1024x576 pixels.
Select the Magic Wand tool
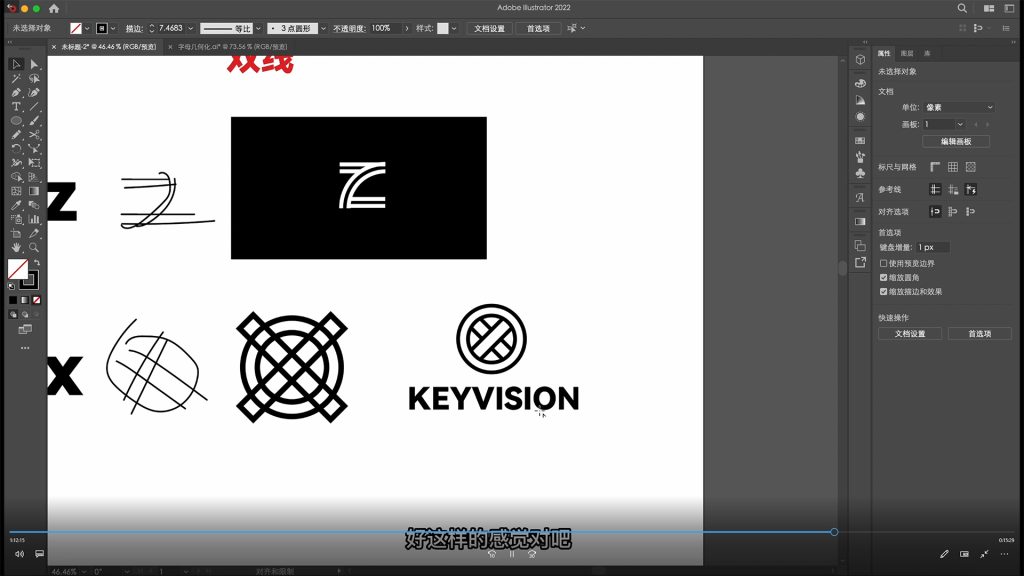16,78
